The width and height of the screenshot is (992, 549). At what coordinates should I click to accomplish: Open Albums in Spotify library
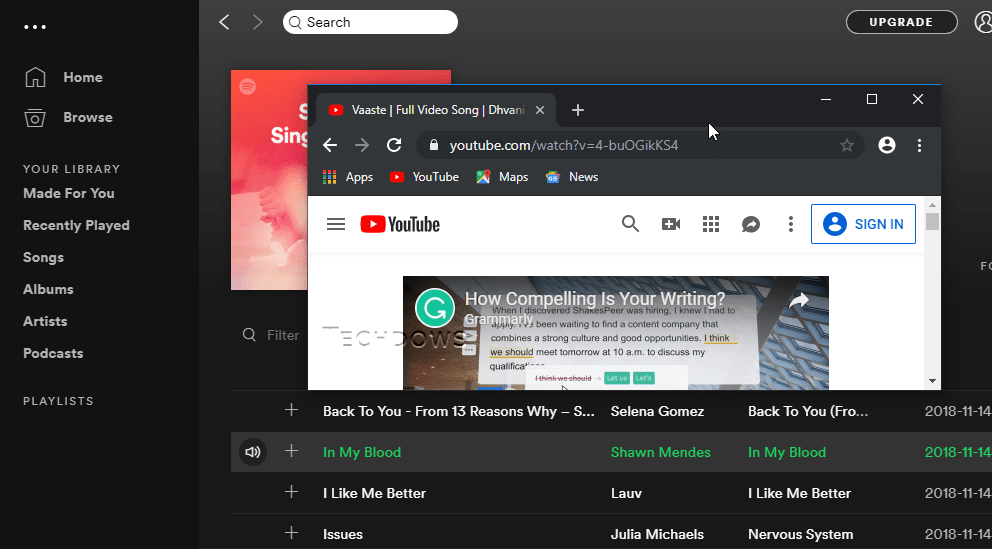pyautogui.click(x=48, y=289)
